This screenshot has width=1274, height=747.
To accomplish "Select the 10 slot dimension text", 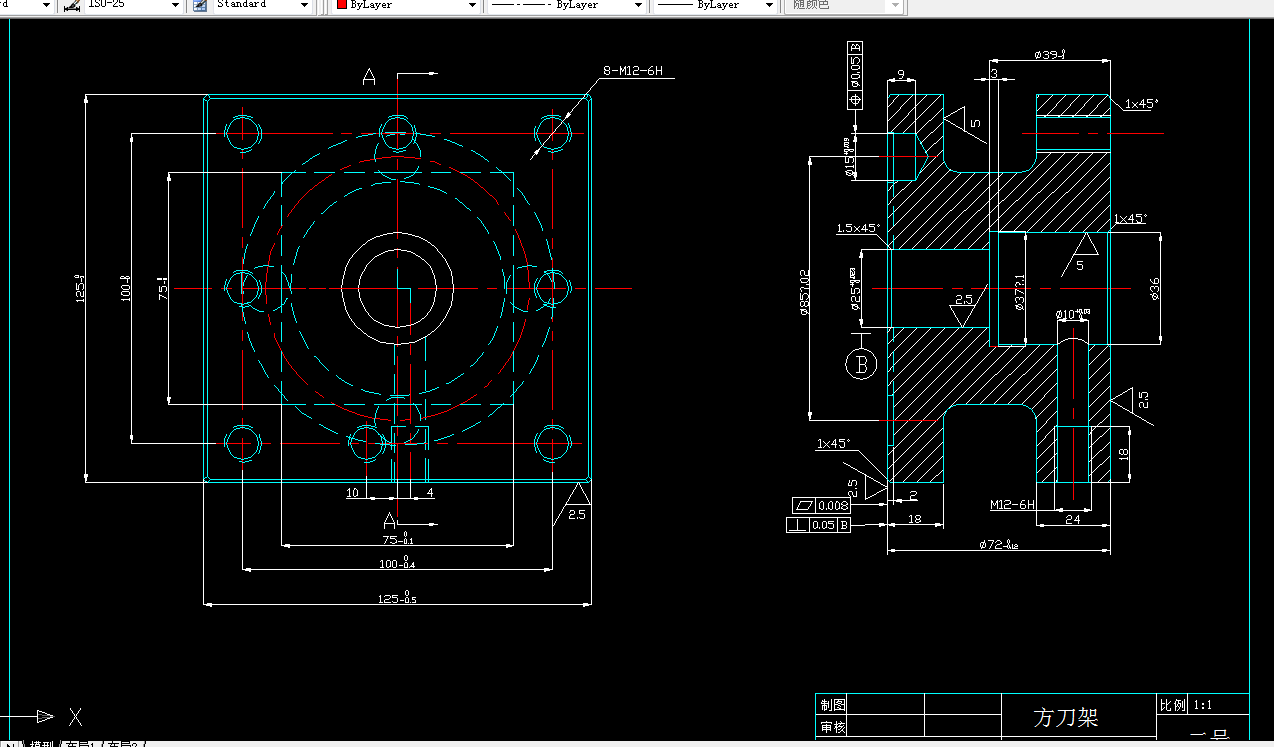I will 352,493.
